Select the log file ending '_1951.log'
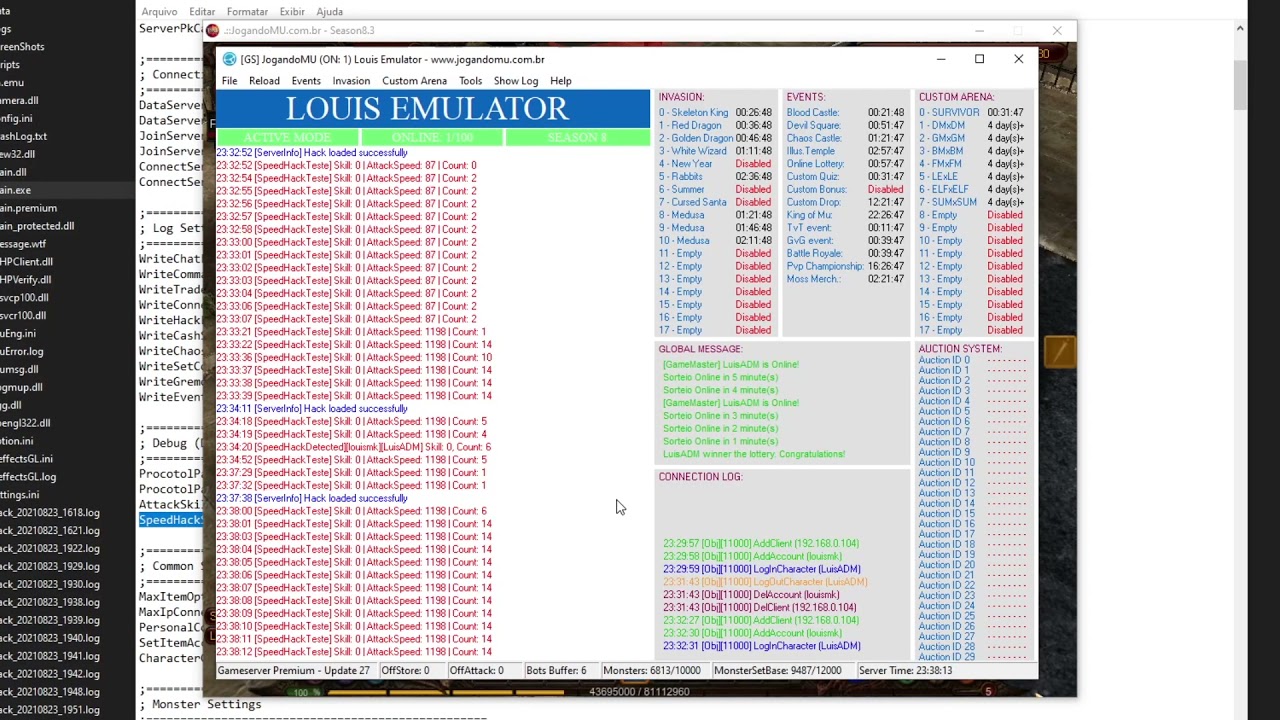 (x=50, y=710)
